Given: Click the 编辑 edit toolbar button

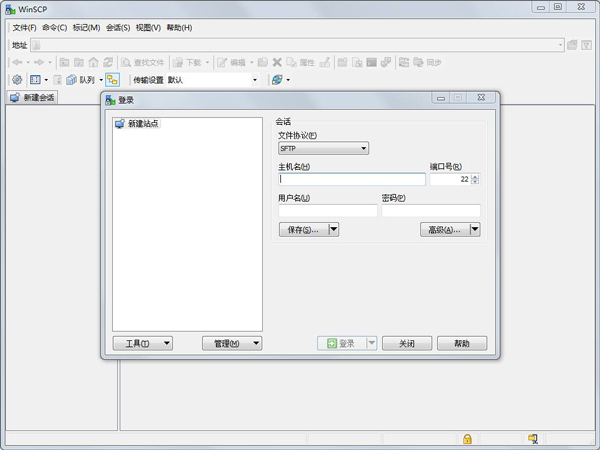Looking at the screenshot, I should pos(231,62).
